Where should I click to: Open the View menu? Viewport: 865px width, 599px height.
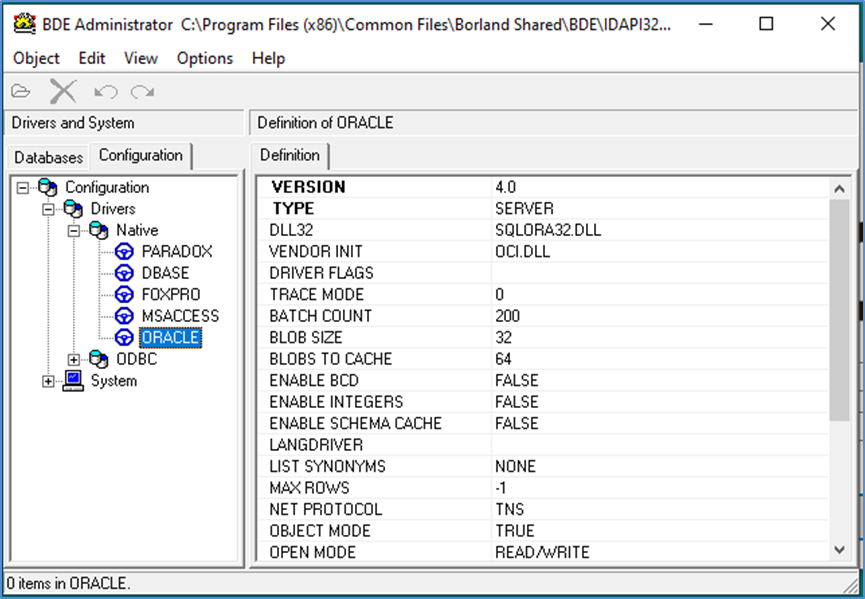[x=141, y=58]
